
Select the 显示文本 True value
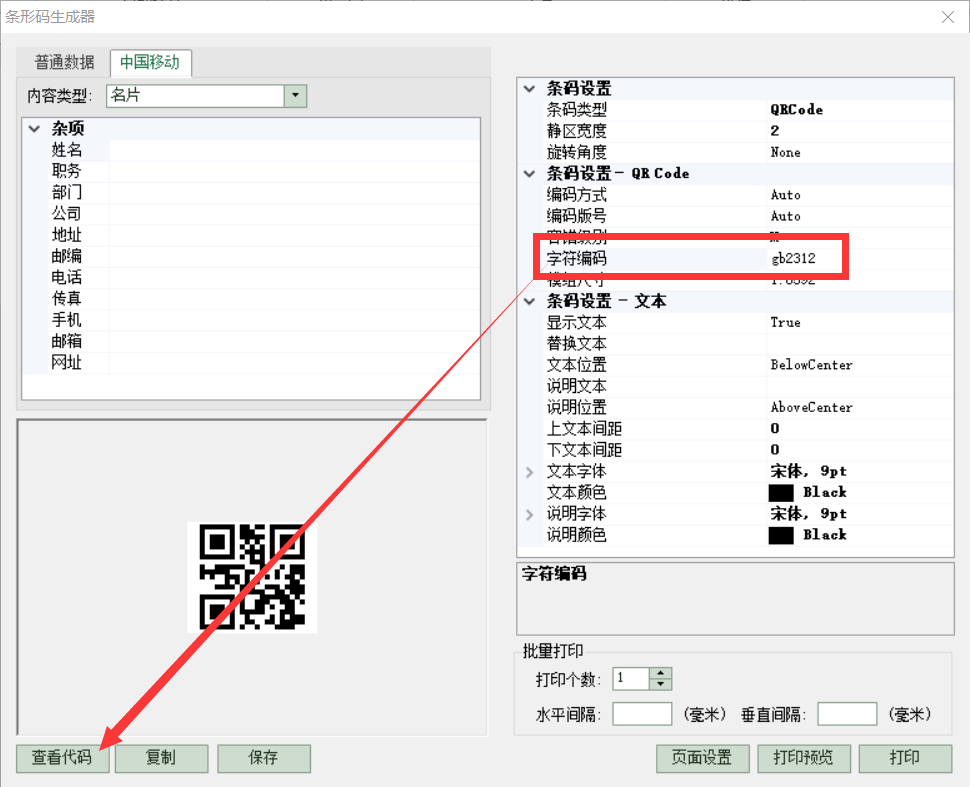tap(860, 322)
